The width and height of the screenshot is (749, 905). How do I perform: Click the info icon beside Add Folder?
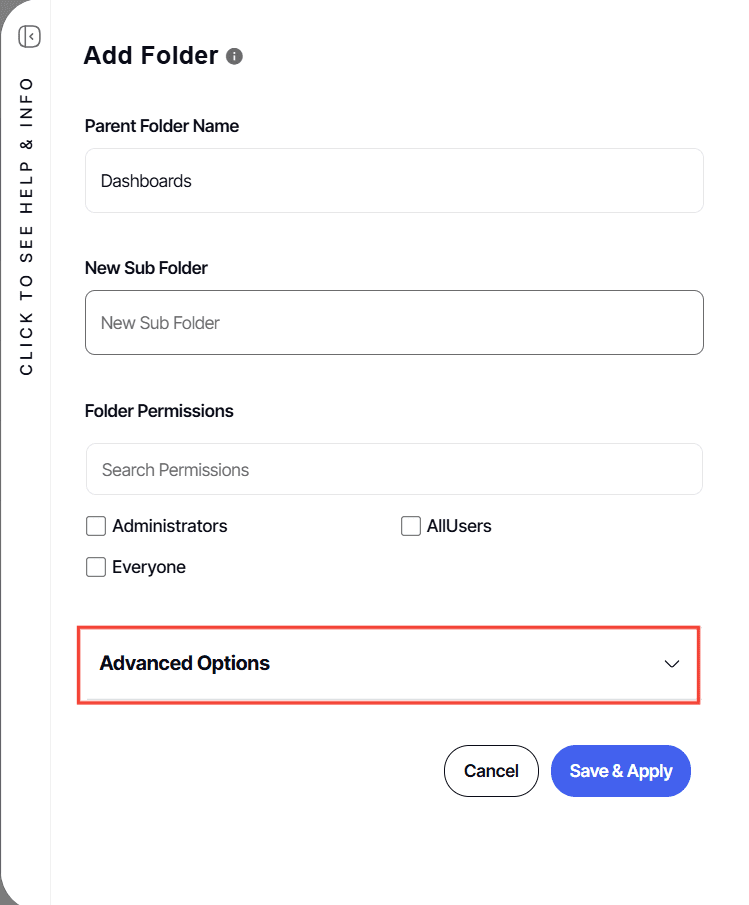[x=235, y=56]
